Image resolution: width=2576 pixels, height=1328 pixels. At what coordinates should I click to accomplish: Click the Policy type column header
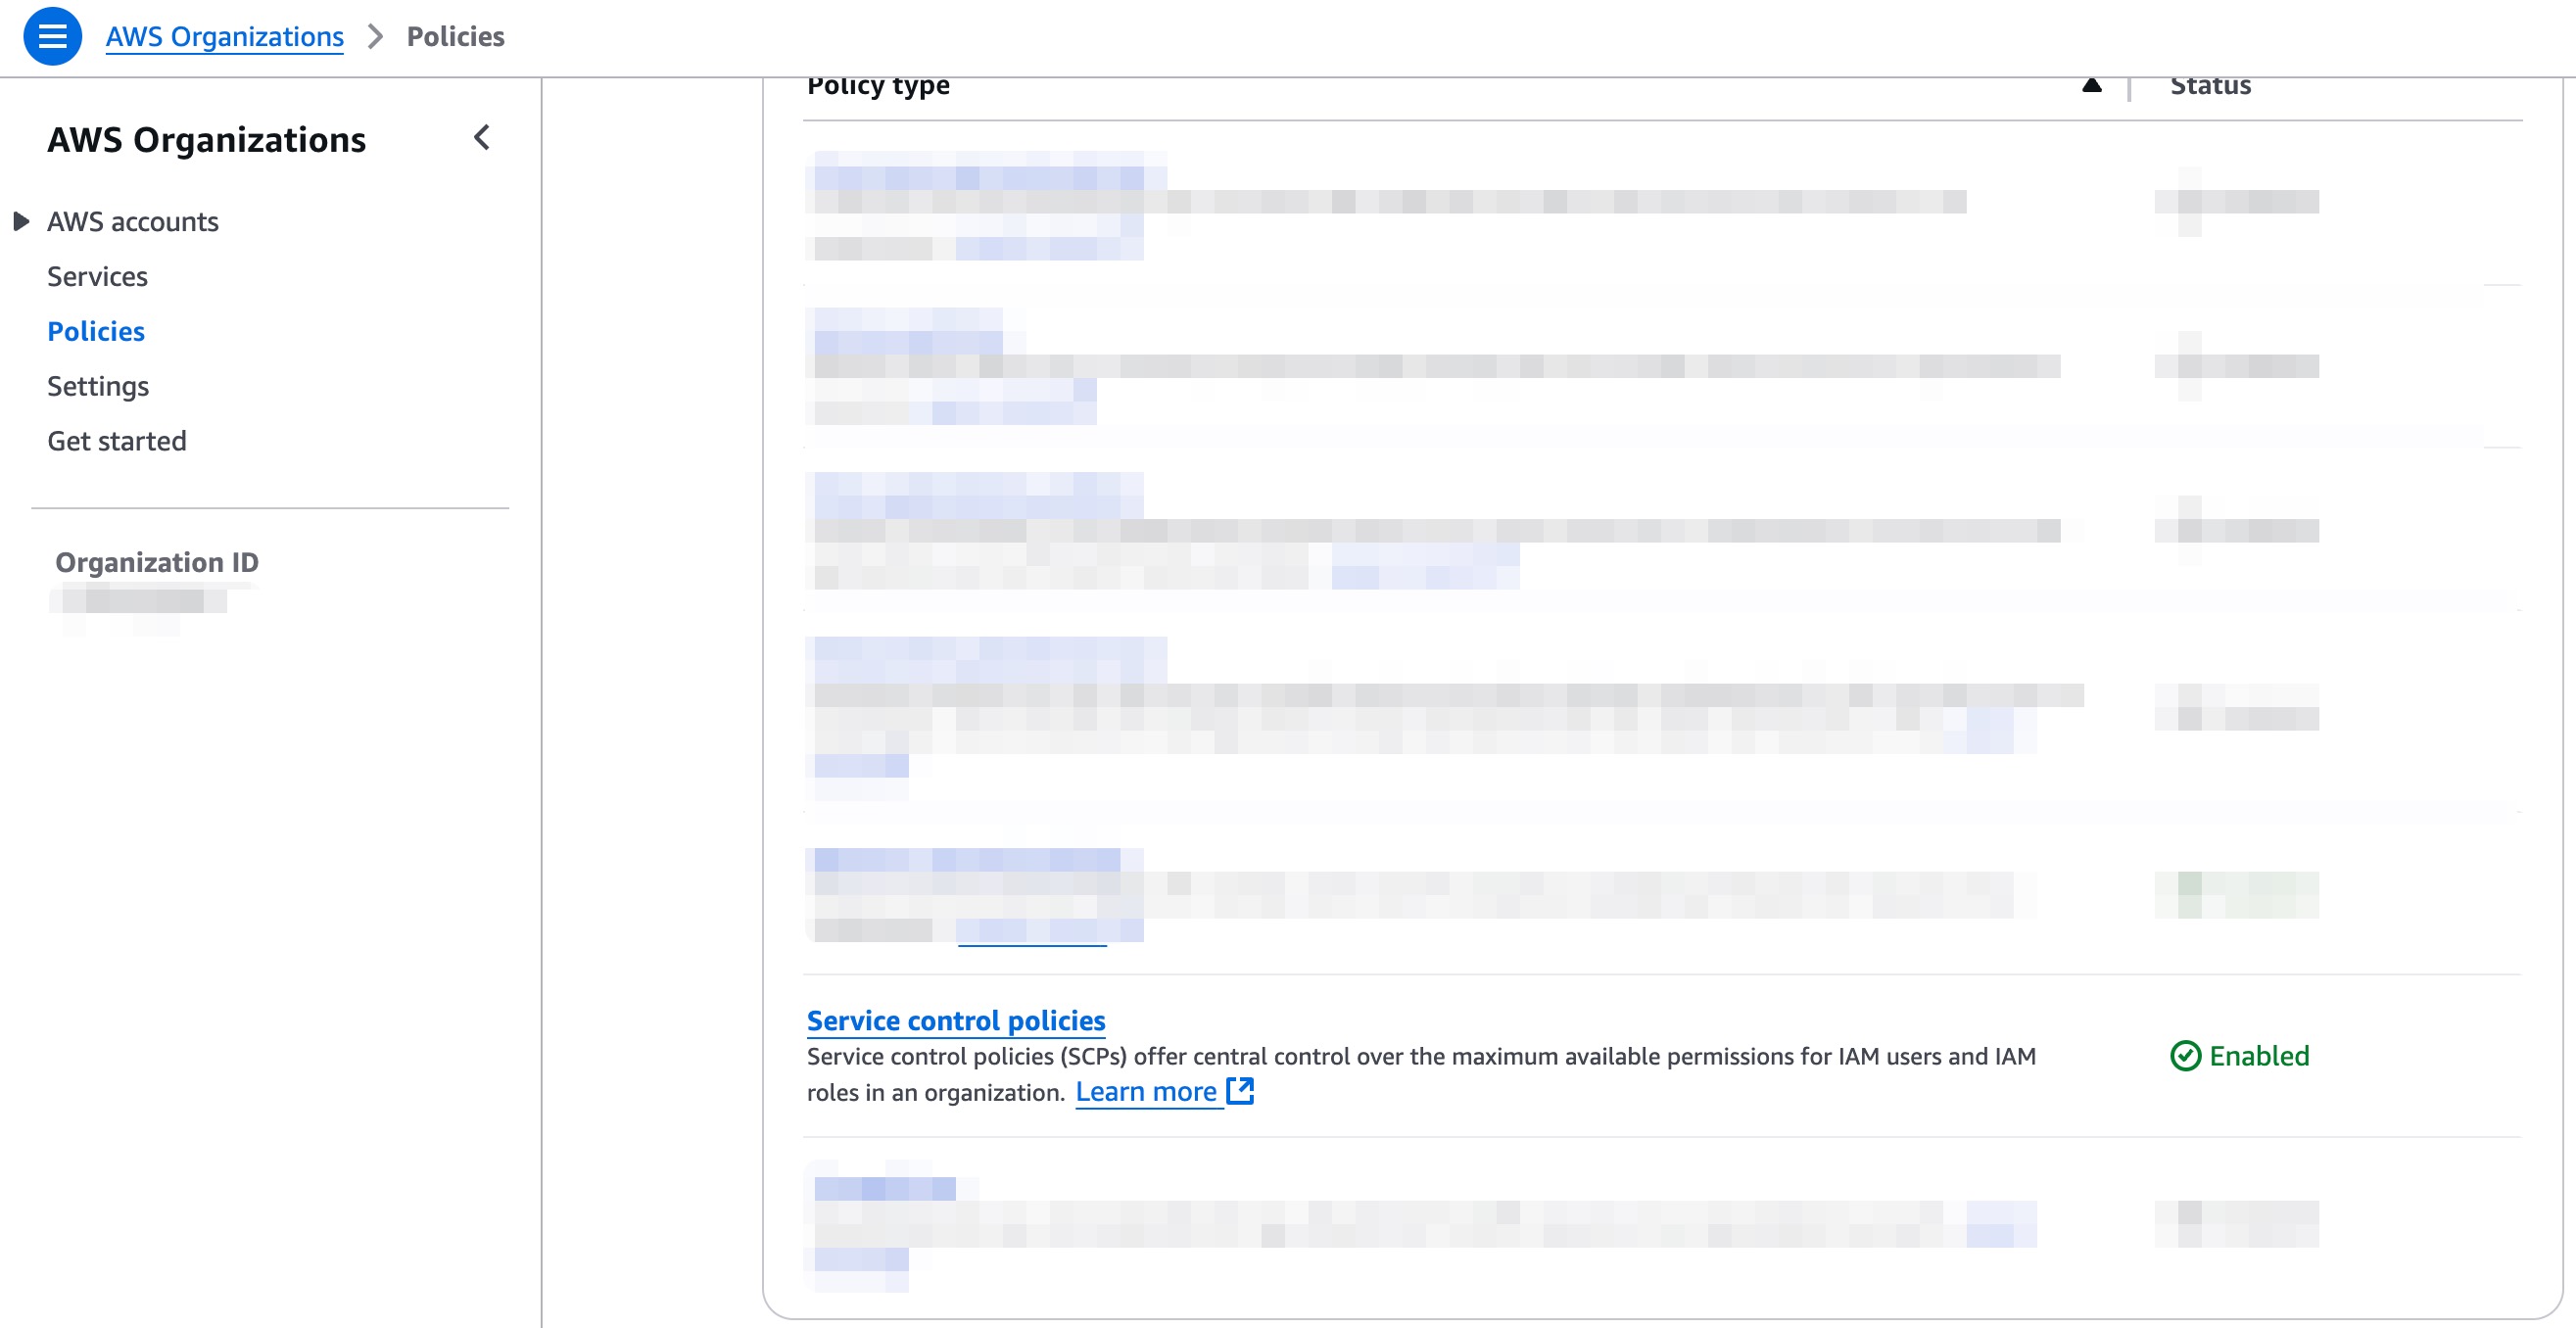(878, 86)
